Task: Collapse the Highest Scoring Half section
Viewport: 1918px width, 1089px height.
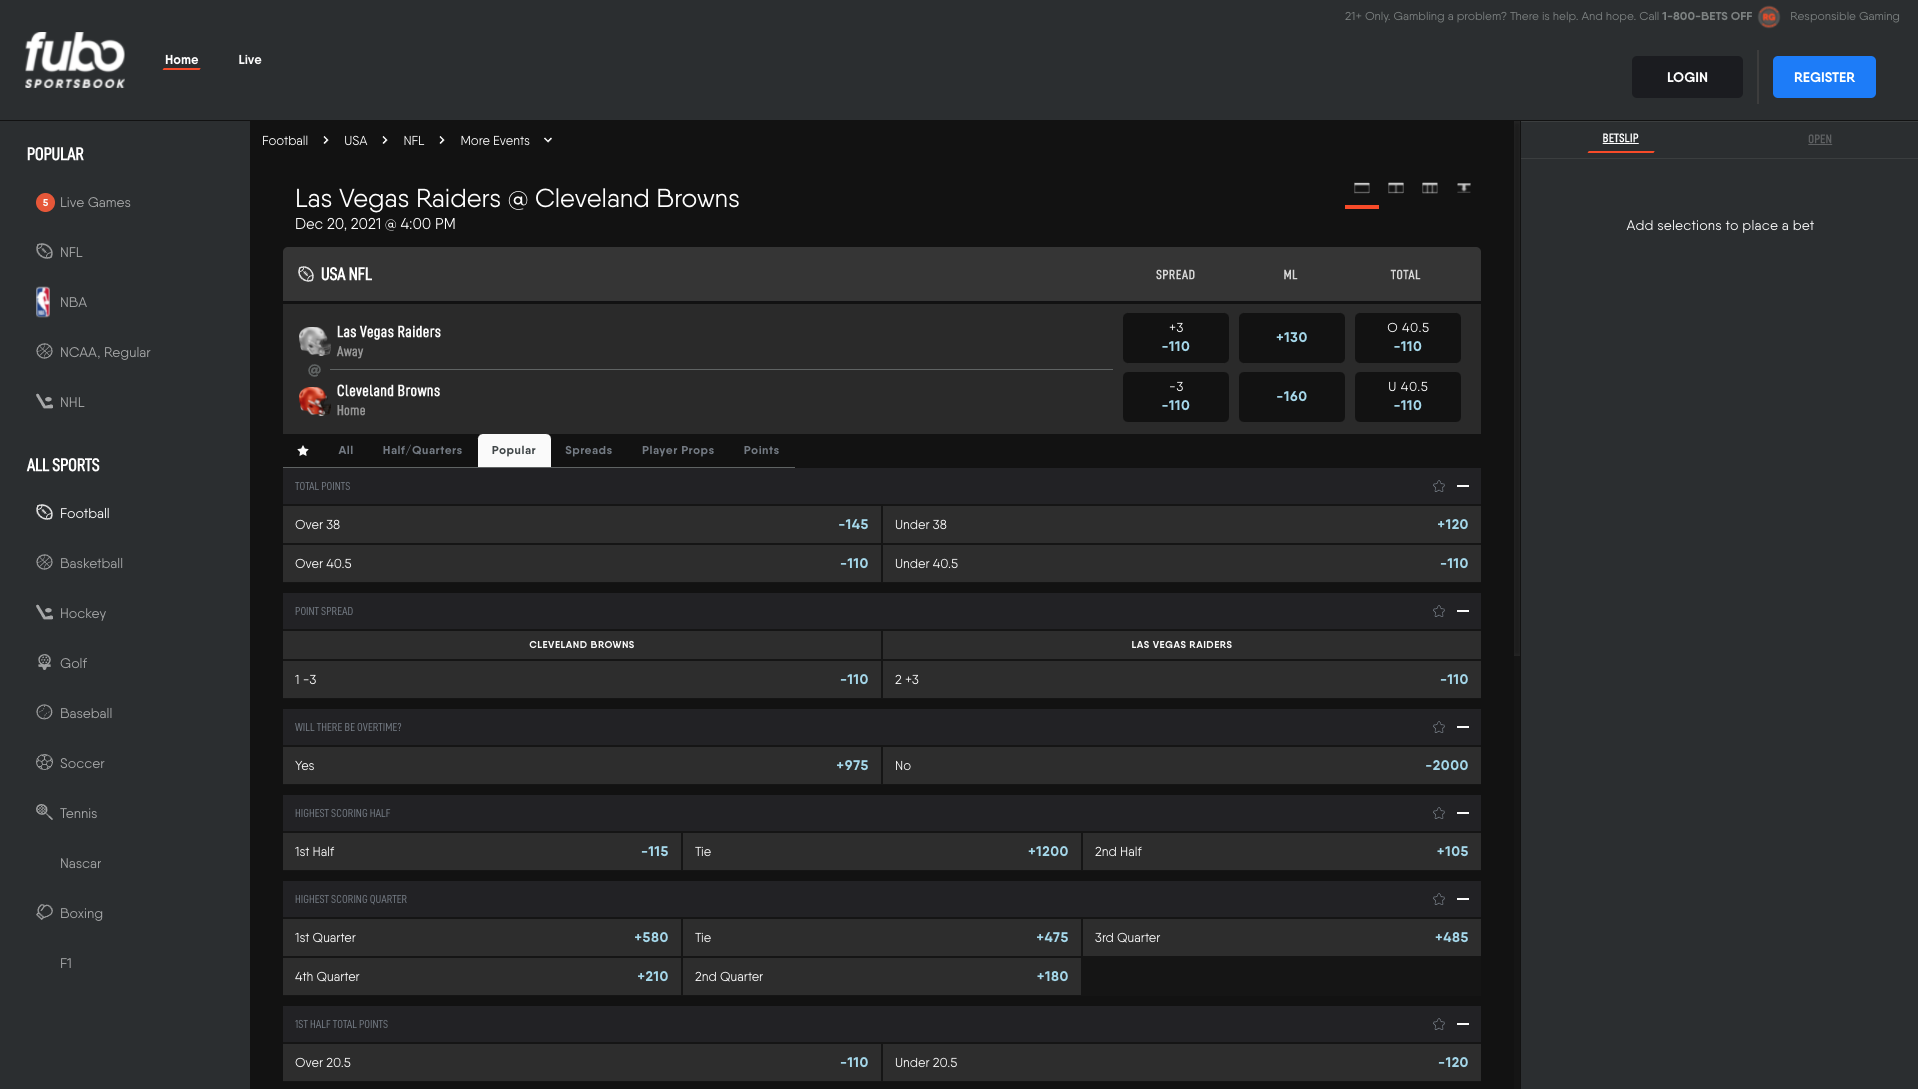Action: pyautogui.click(x=1463, y=813)
